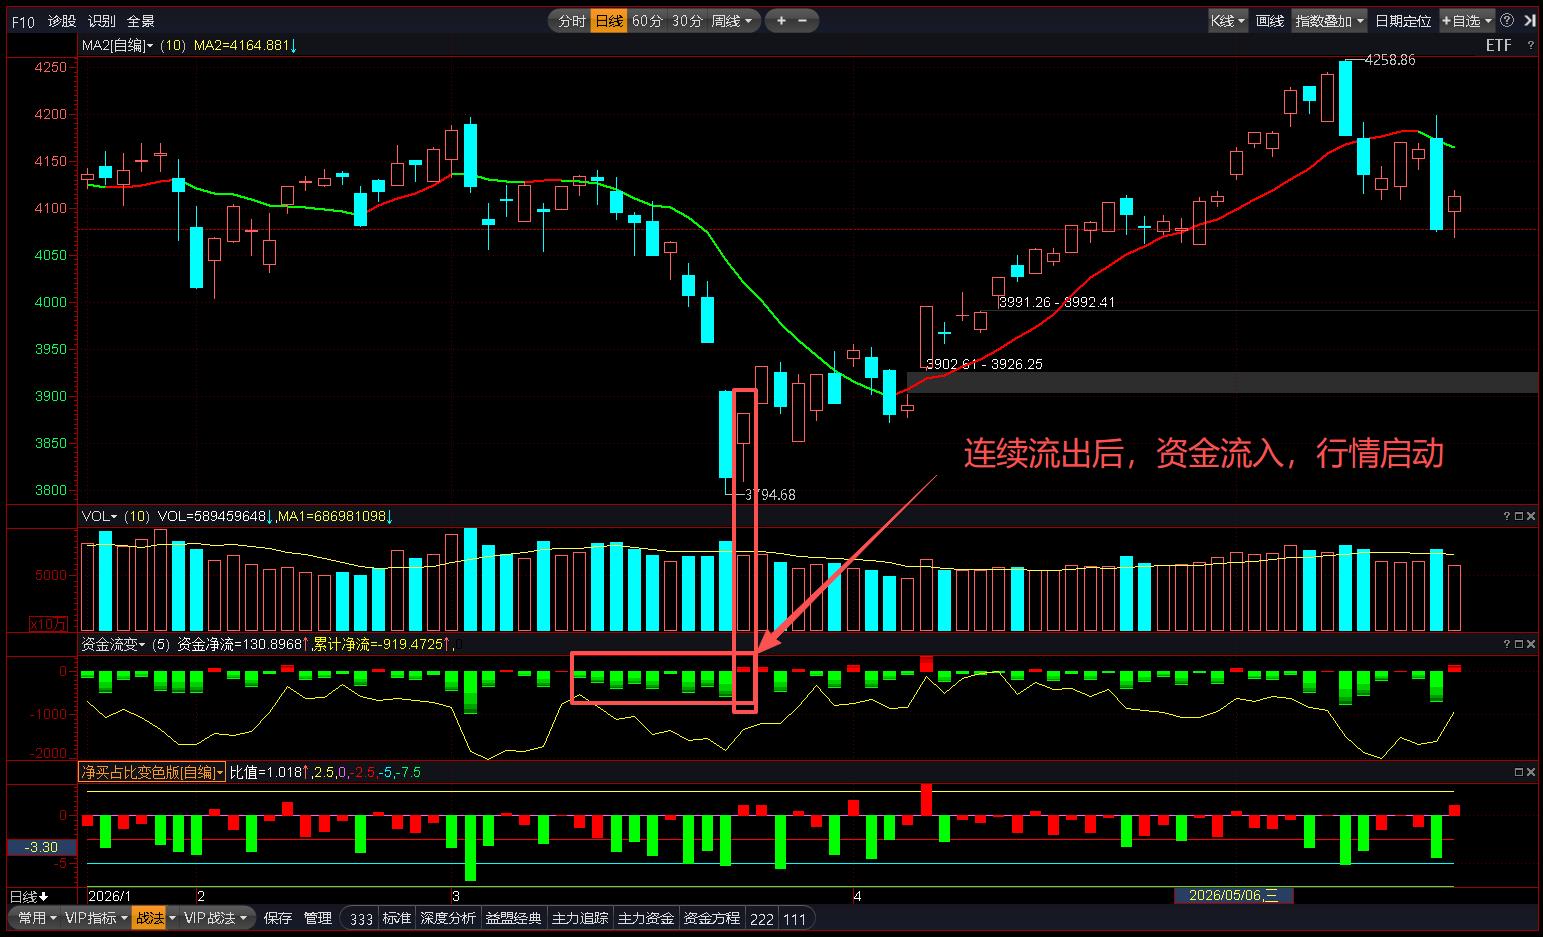This screenshot has width=1543, height=937.
Task: Open the K线 chart type dropdown
Action: 1227,21
